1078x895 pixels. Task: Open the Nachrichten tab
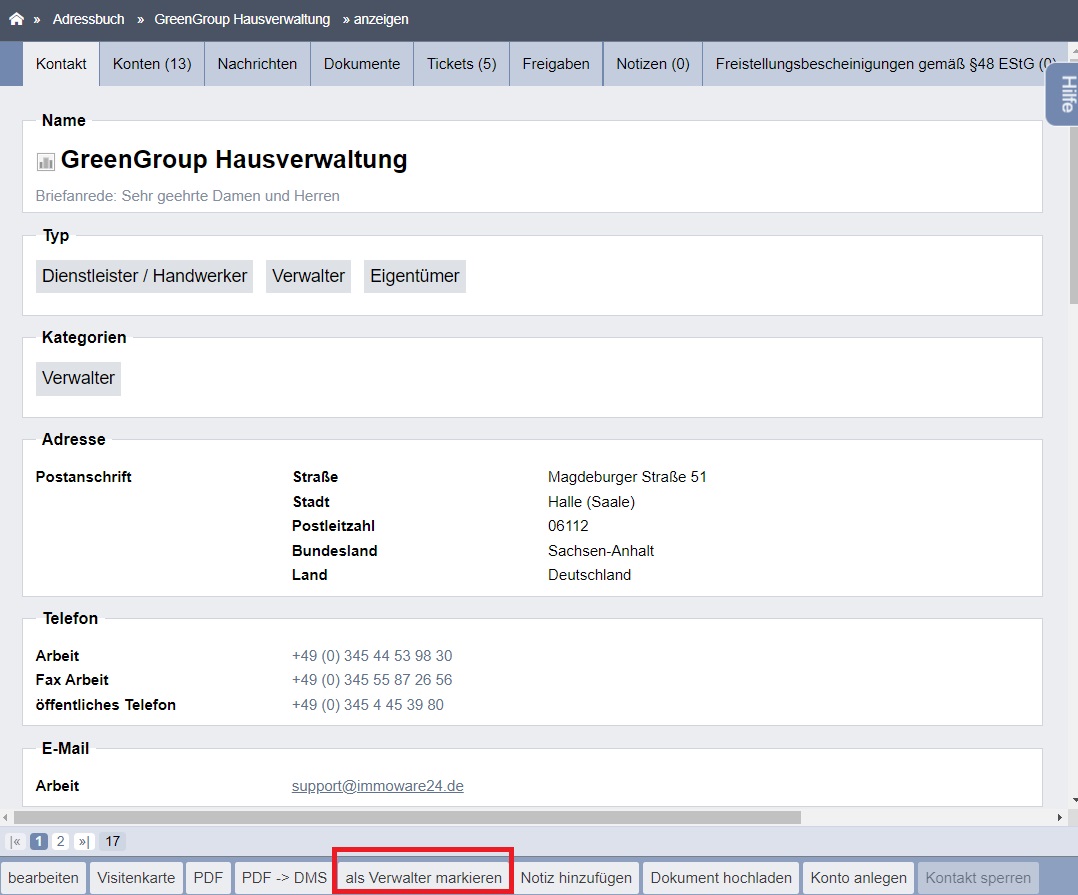coord(257,64)
